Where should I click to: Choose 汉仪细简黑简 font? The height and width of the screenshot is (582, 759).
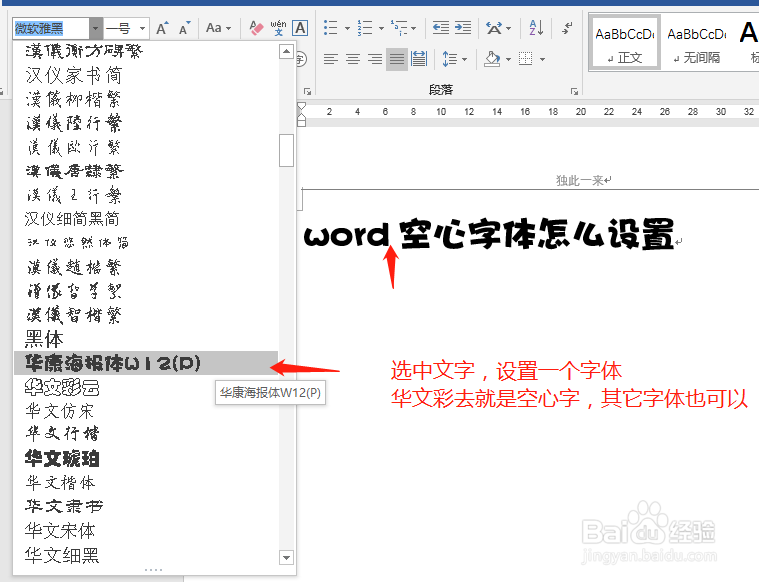146,219
